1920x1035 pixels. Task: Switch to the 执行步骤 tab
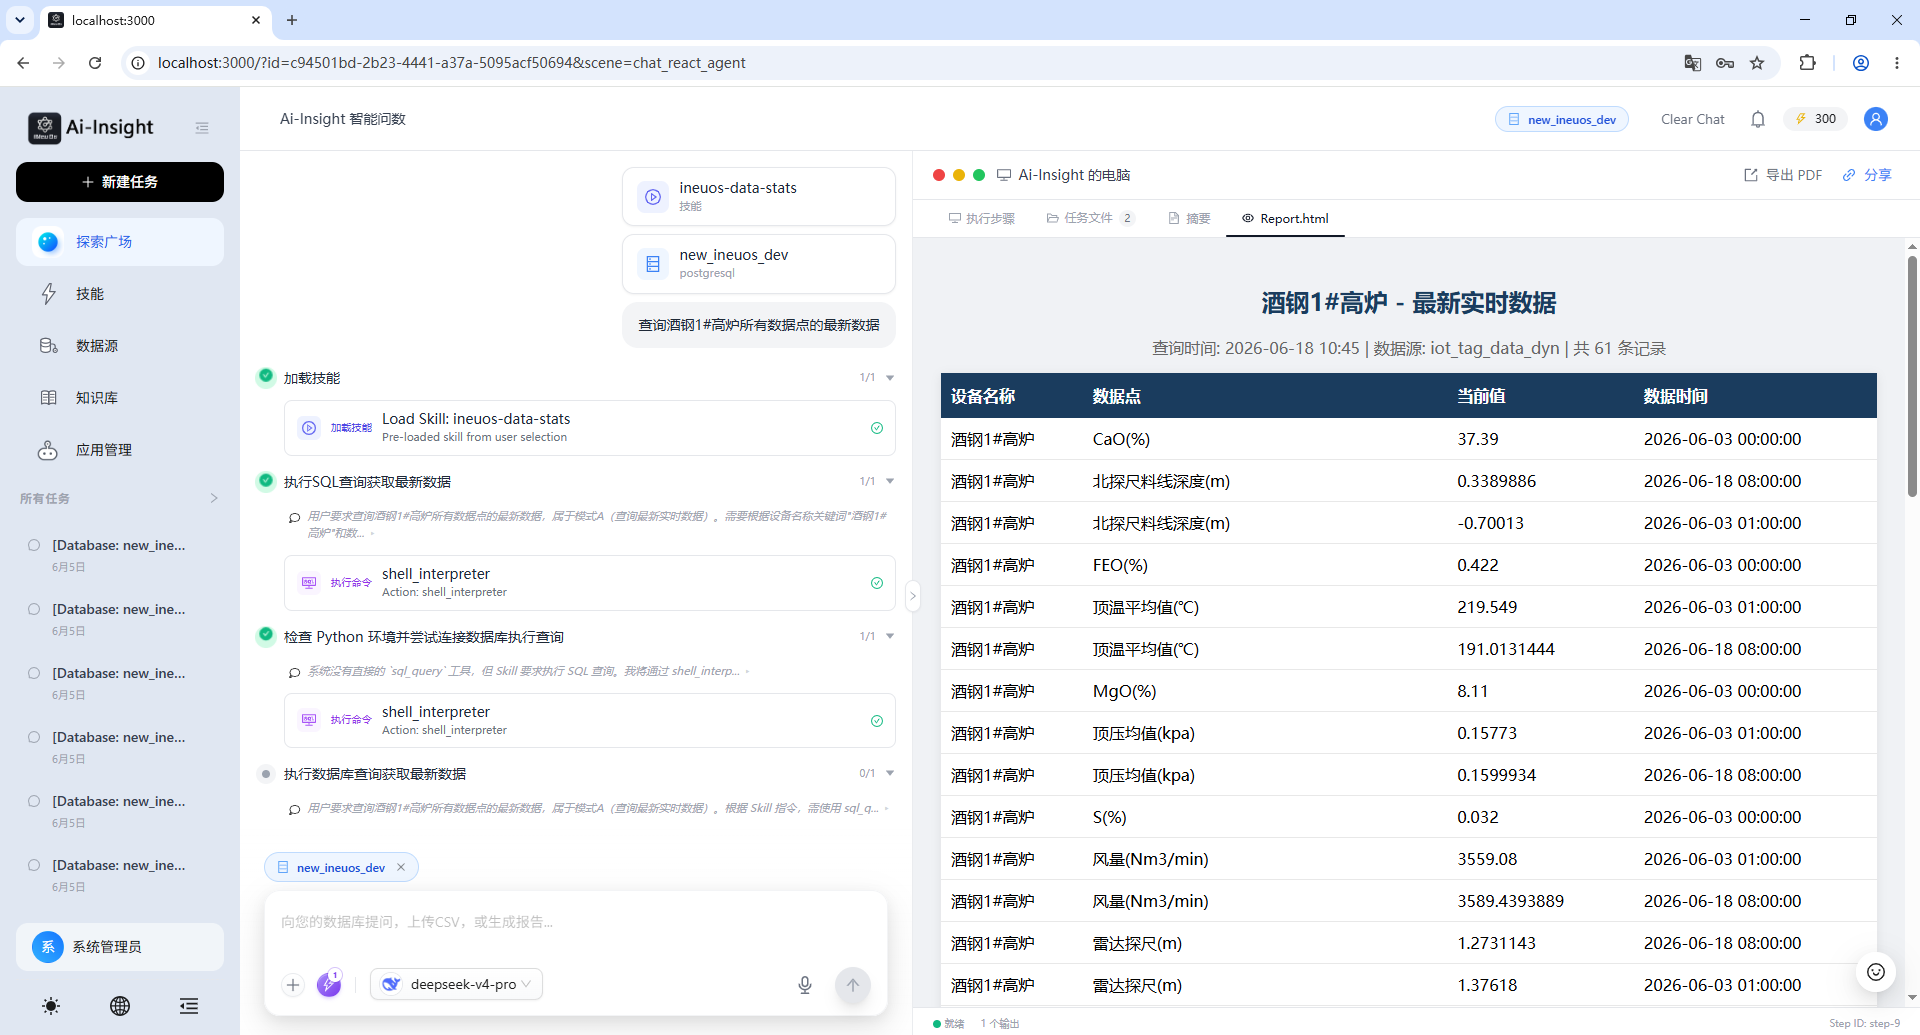(982, 218)
